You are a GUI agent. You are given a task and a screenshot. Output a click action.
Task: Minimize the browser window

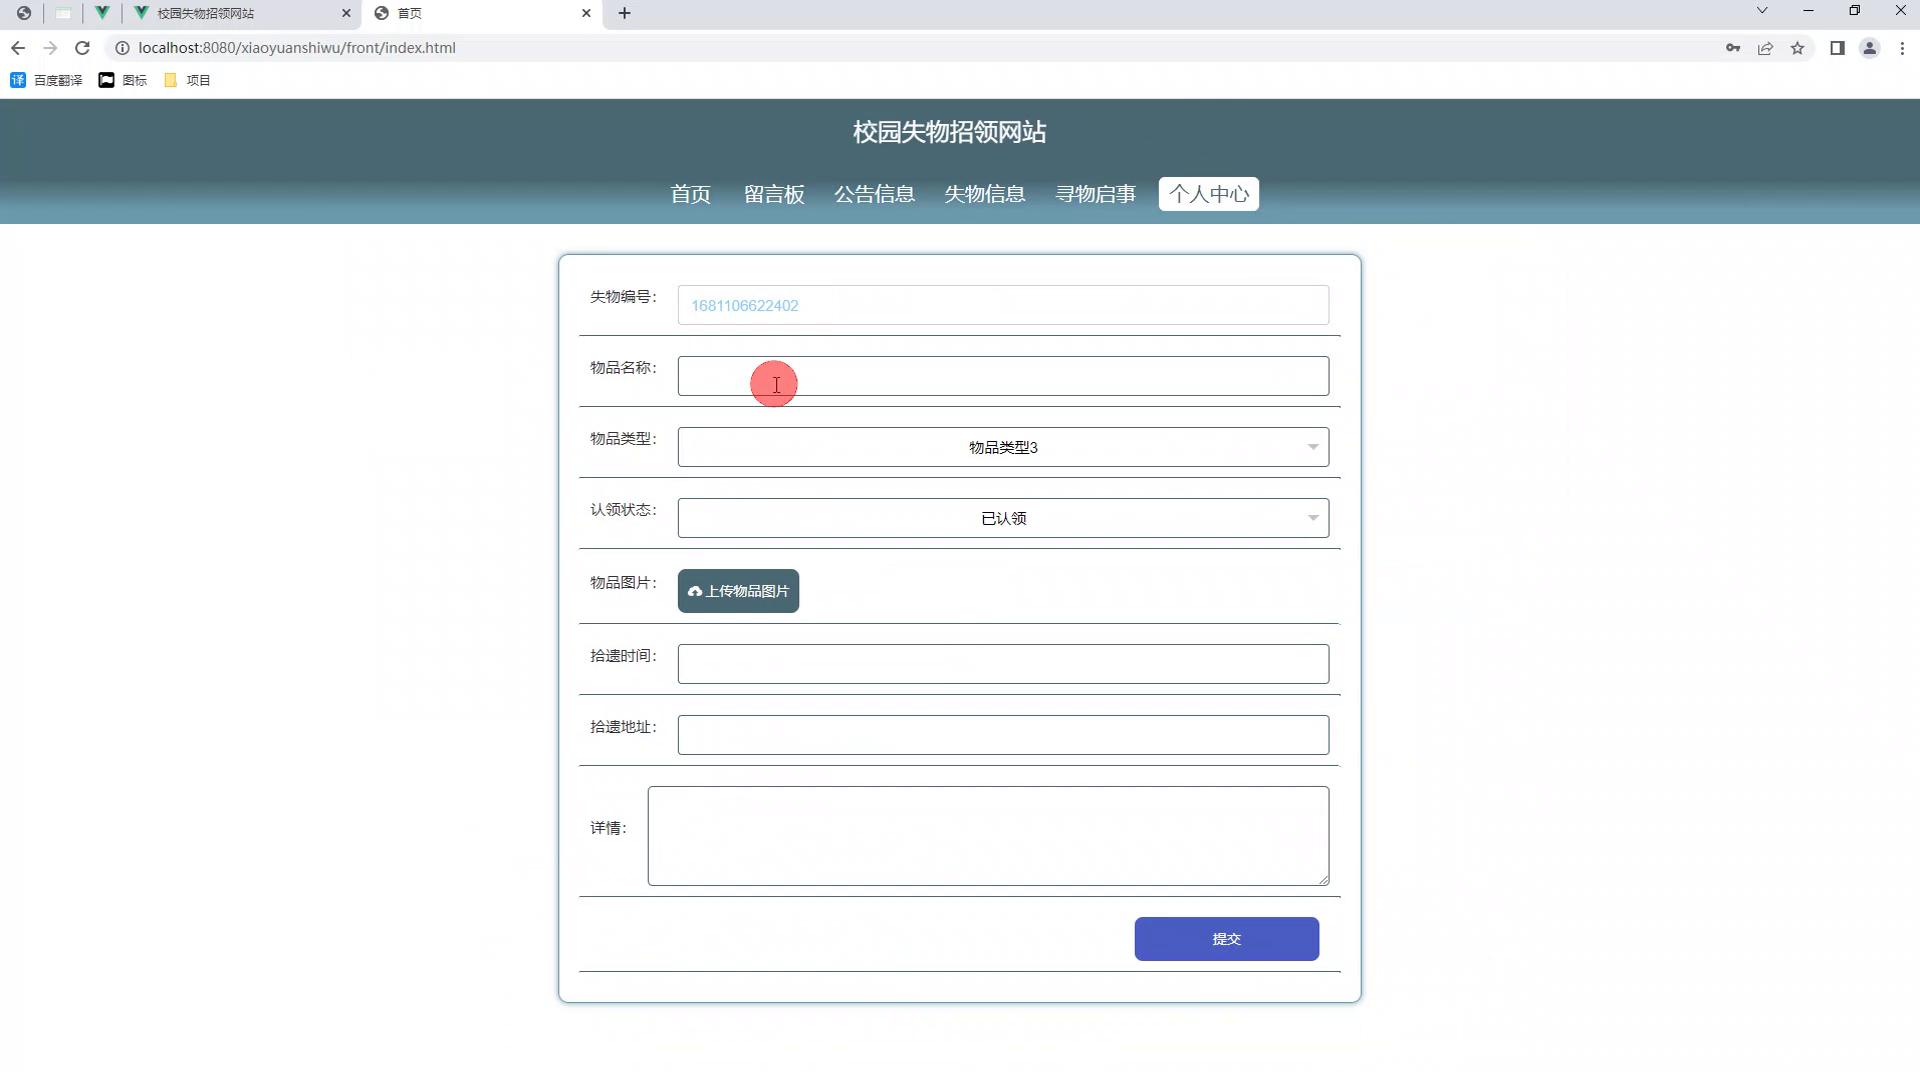pyautogui.click(x=1808, y=11)
